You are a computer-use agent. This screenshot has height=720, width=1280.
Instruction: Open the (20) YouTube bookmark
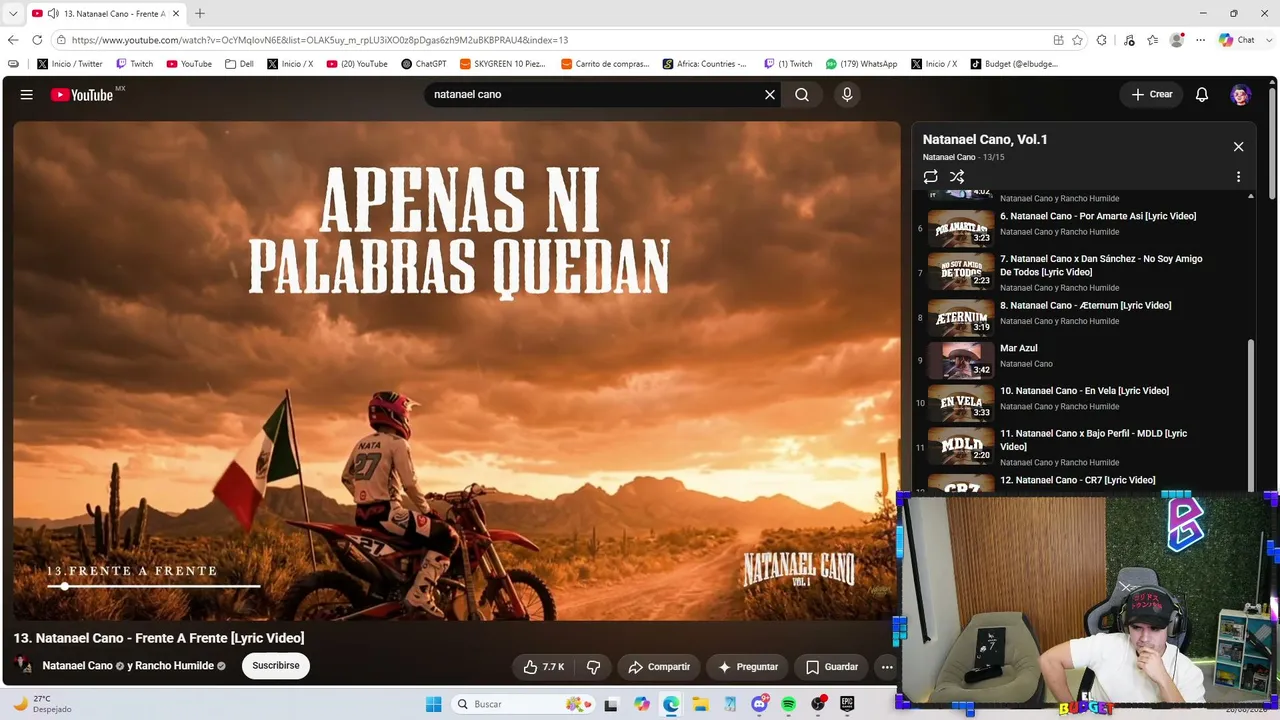[x=357, y=64]
